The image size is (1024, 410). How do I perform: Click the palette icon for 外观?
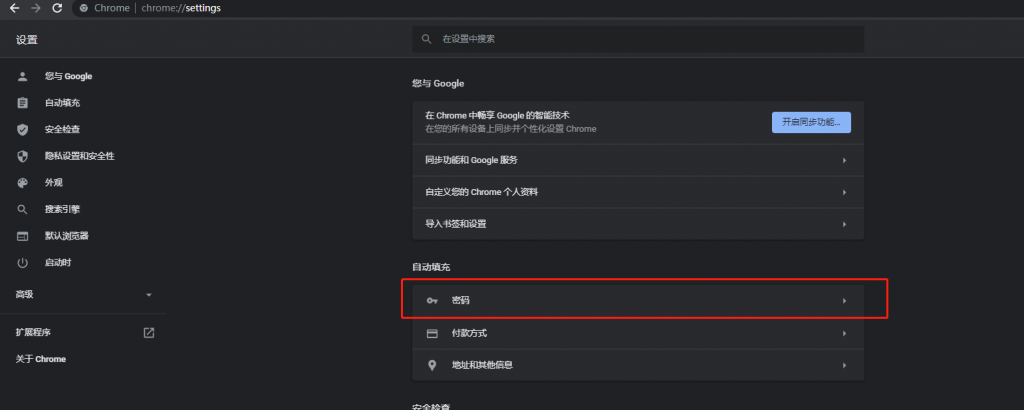coord(22,183)
